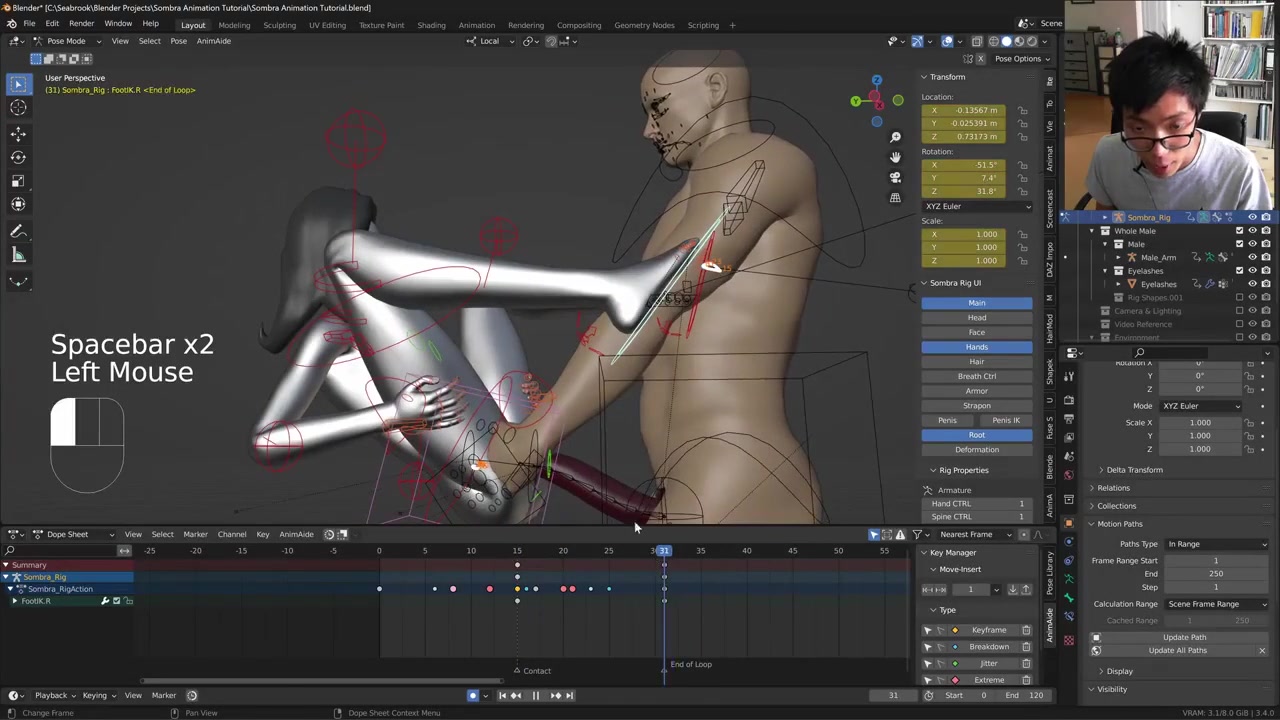Jump to the end frame
Screen dimensions: 1280x720
pyautogui.click(x=569, y=696)
